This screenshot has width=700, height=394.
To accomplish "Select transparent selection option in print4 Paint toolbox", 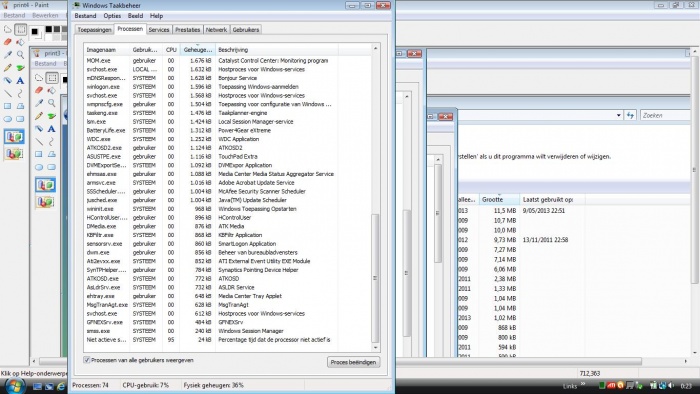I will coord(14,153).
